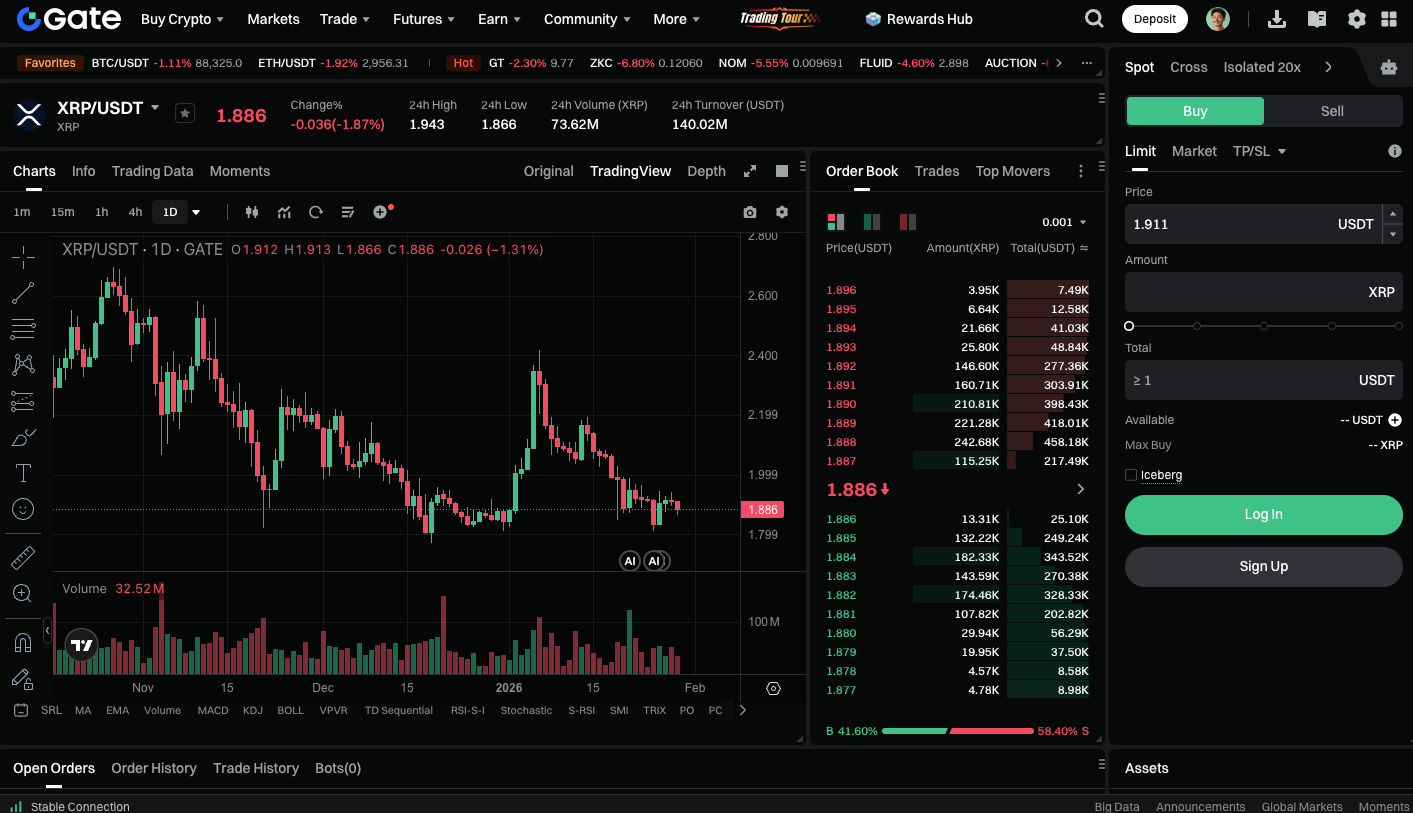This screenshot has width=1413, height=813.
Task: Click the search magnifier icon in header
Action: [1094, 19]
